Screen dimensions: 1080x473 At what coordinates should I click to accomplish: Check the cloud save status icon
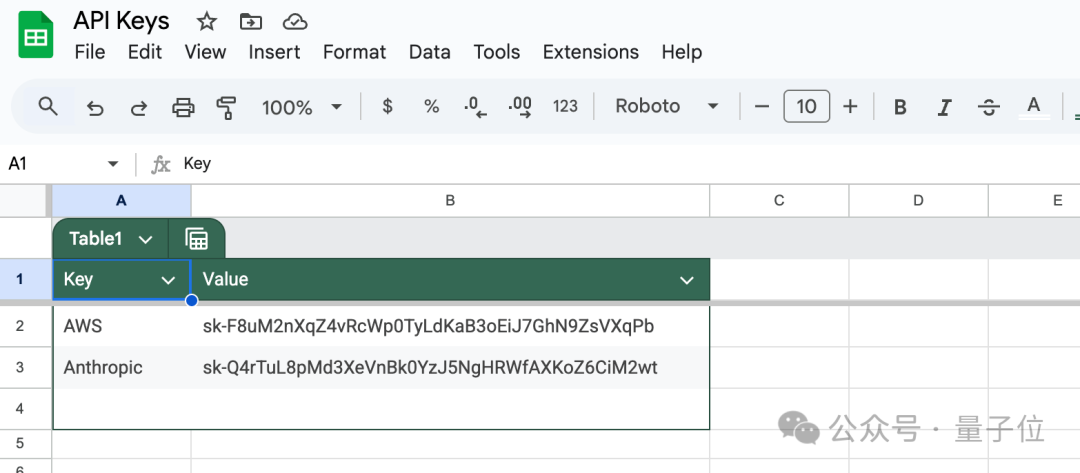click(x=295, y=22)
